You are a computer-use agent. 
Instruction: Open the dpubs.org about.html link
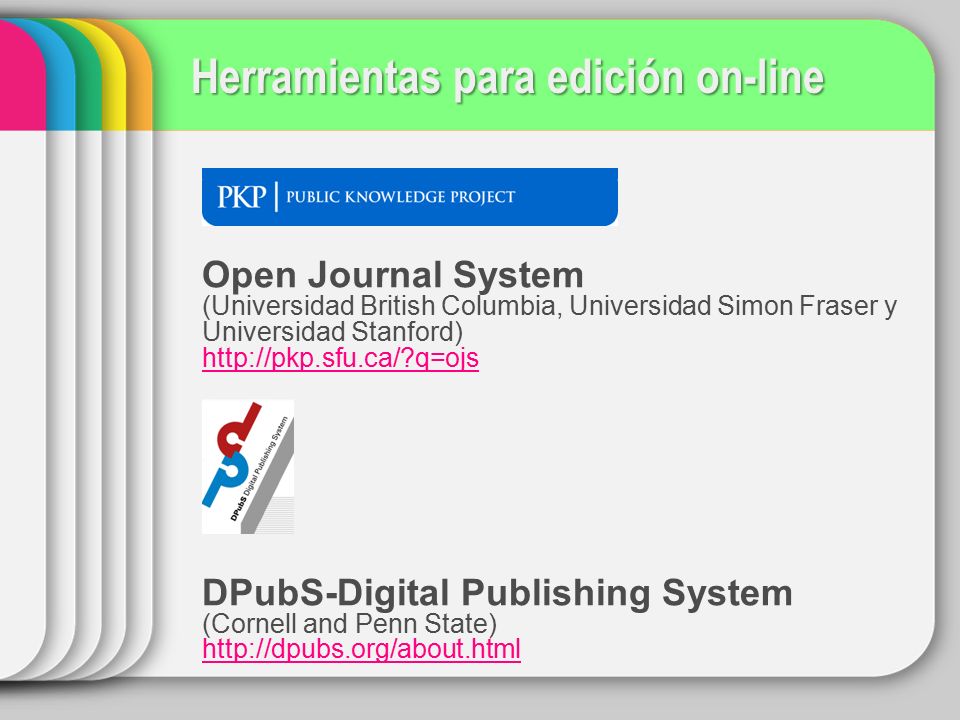pos(361,649)
